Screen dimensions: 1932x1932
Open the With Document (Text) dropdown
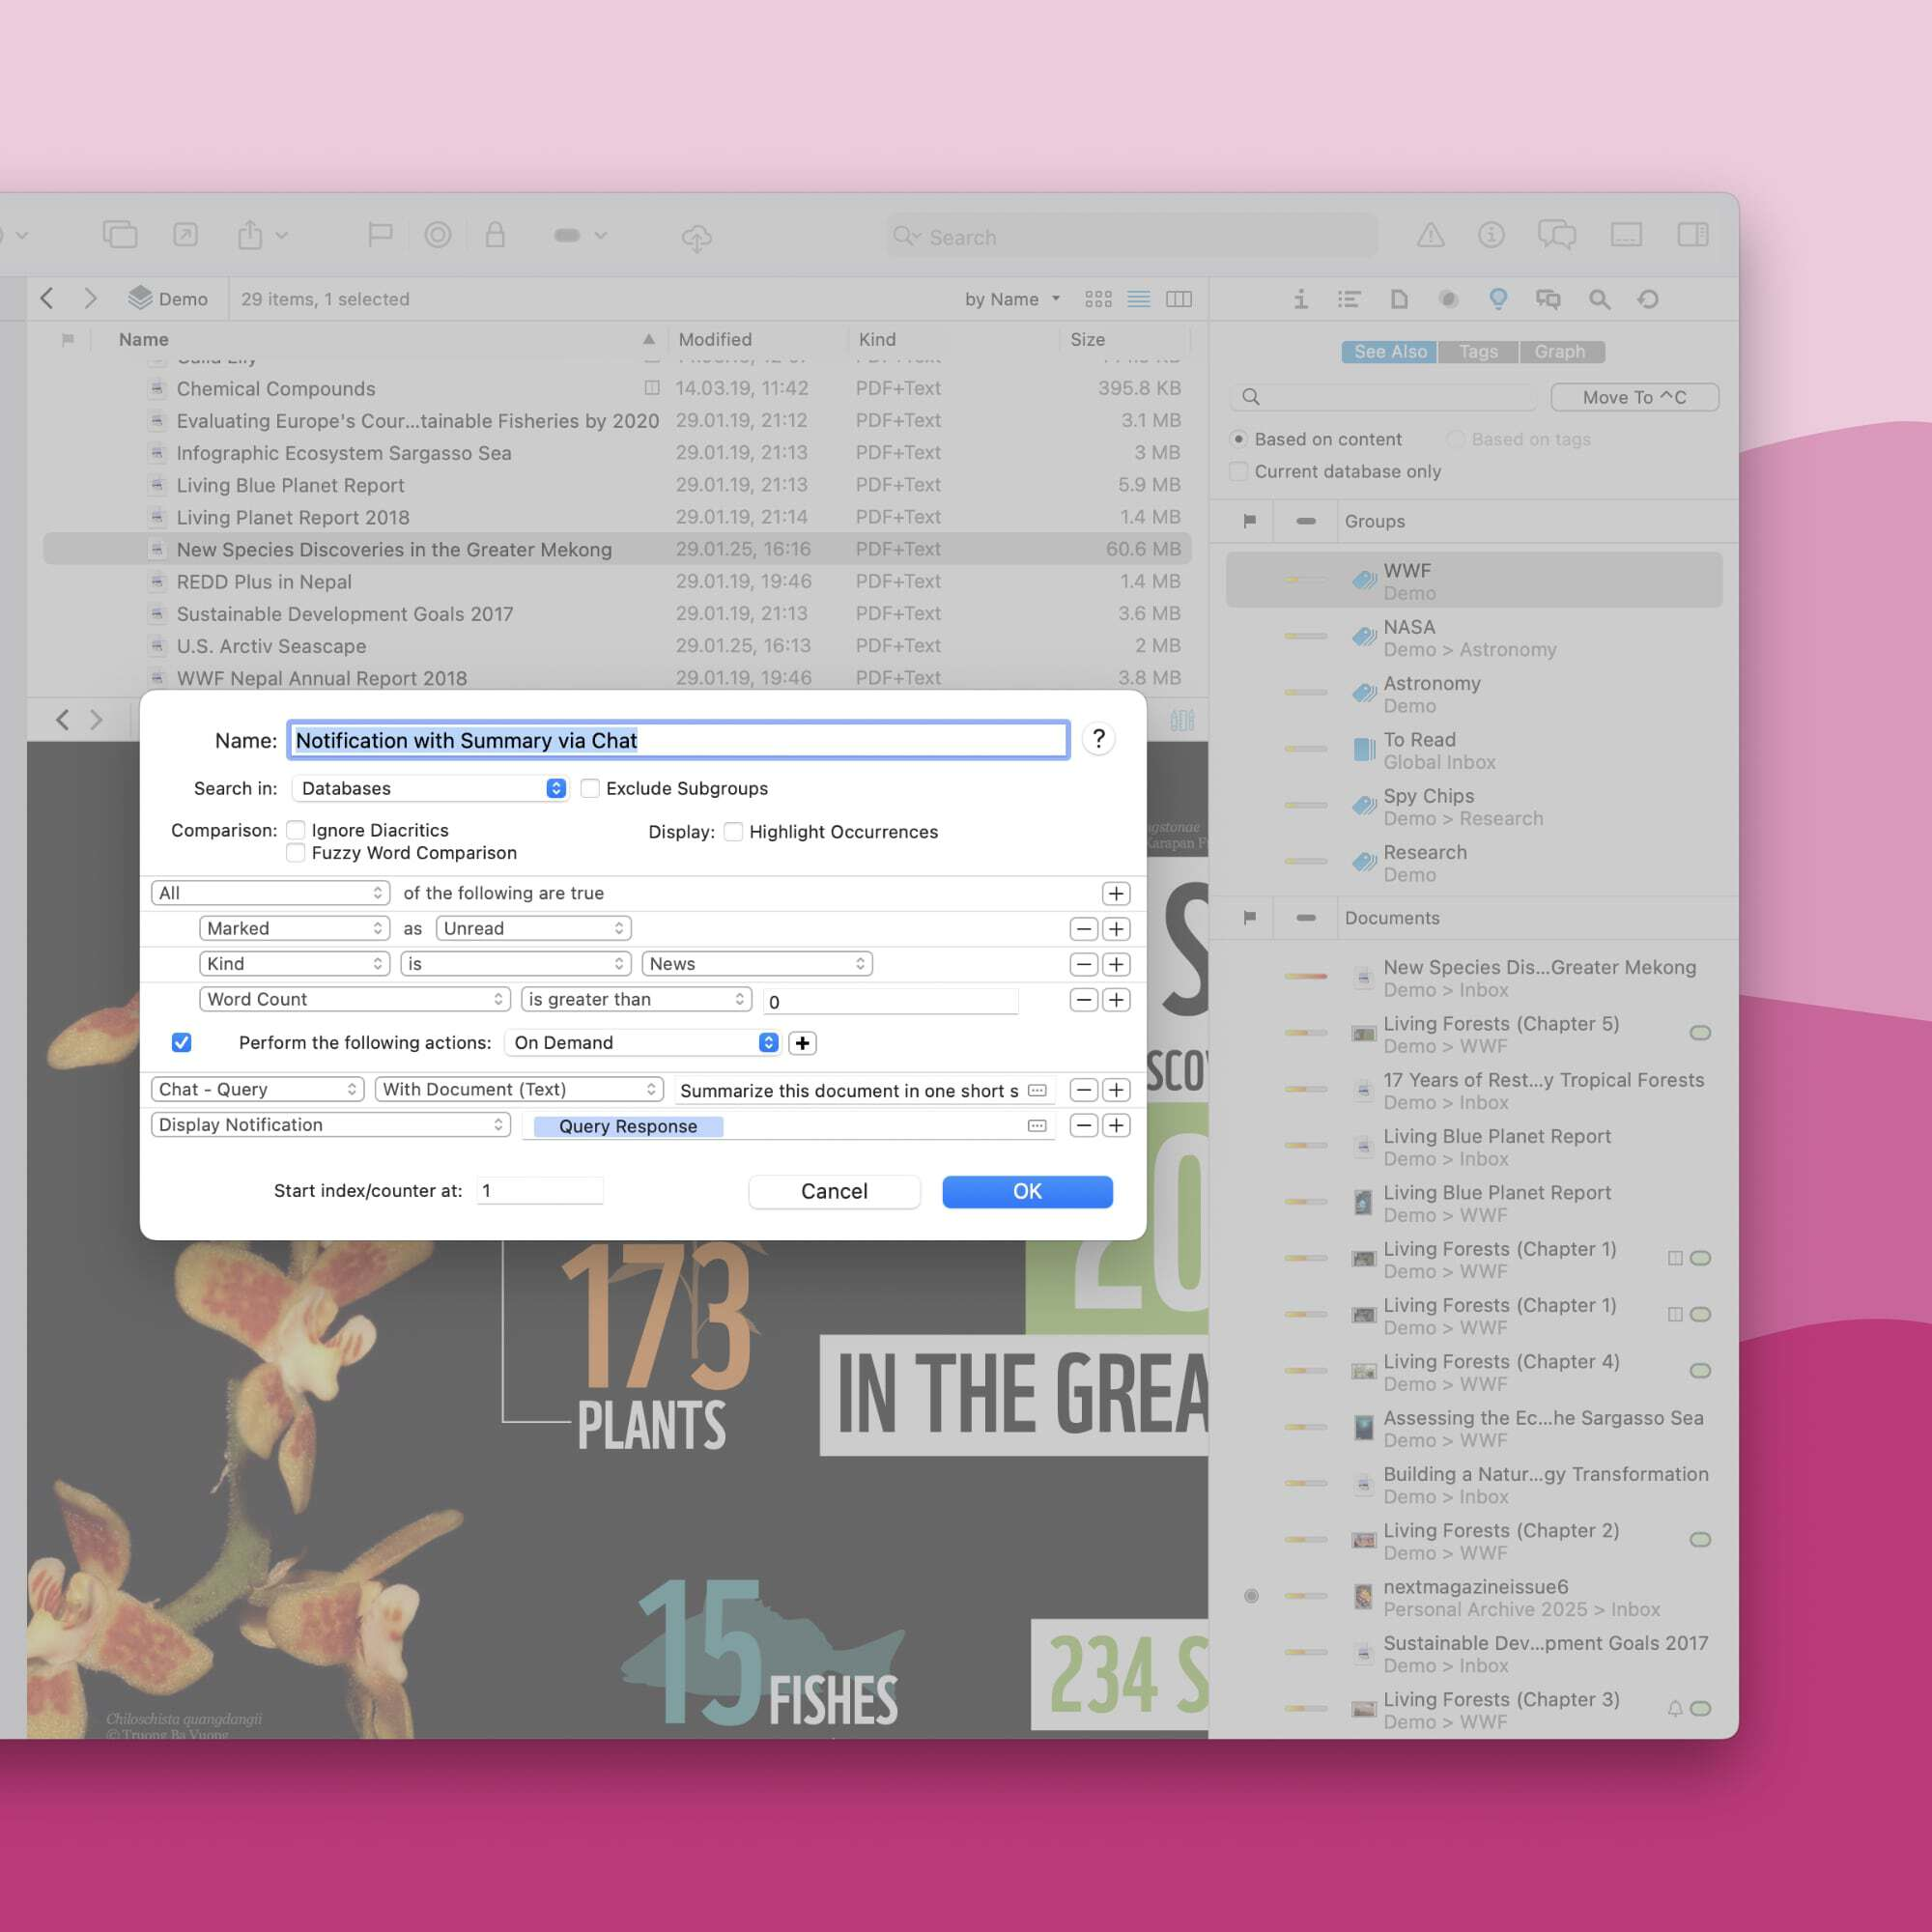[519, 1089]
